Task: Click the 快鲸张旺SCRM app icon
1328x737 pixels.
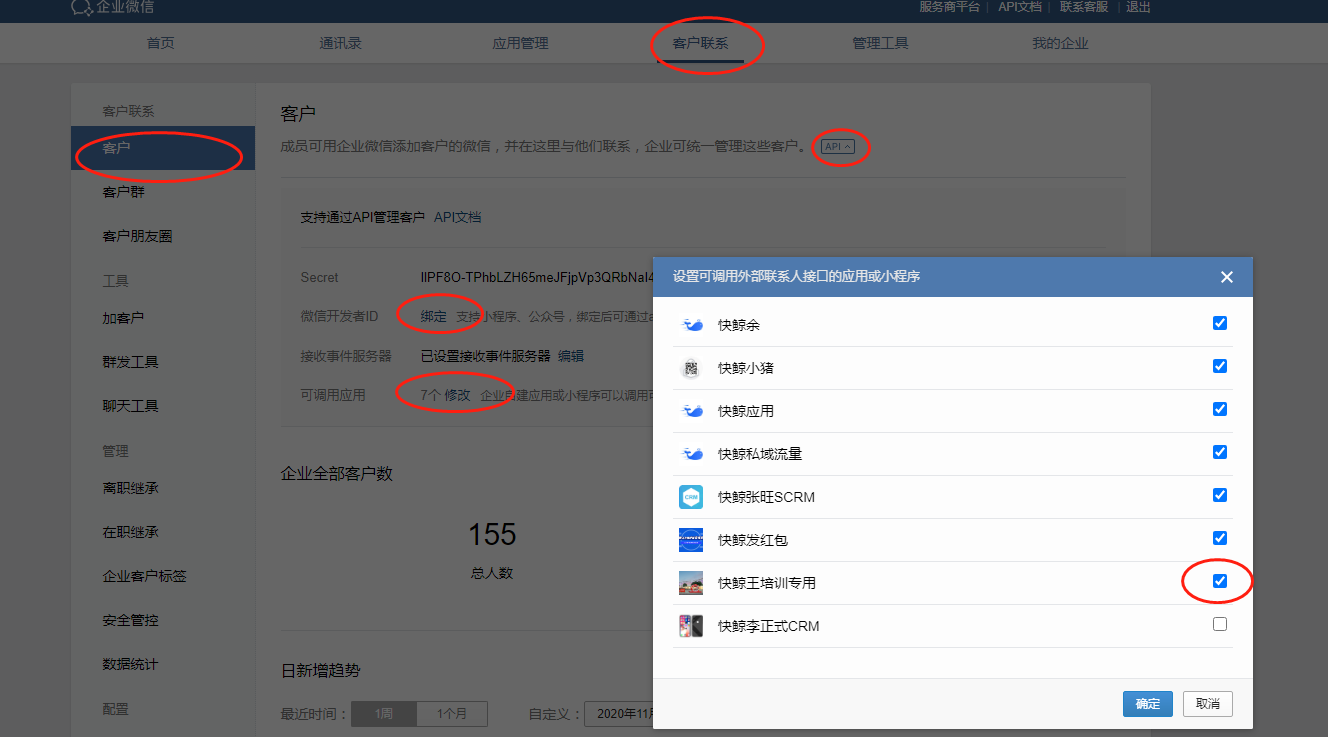Action: 691,497
